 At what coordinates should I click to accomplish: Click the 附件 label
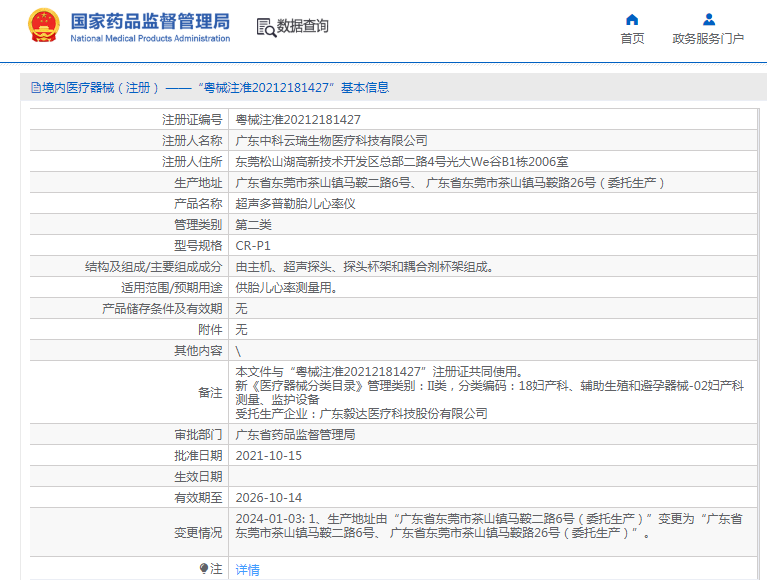click(210, 330)
